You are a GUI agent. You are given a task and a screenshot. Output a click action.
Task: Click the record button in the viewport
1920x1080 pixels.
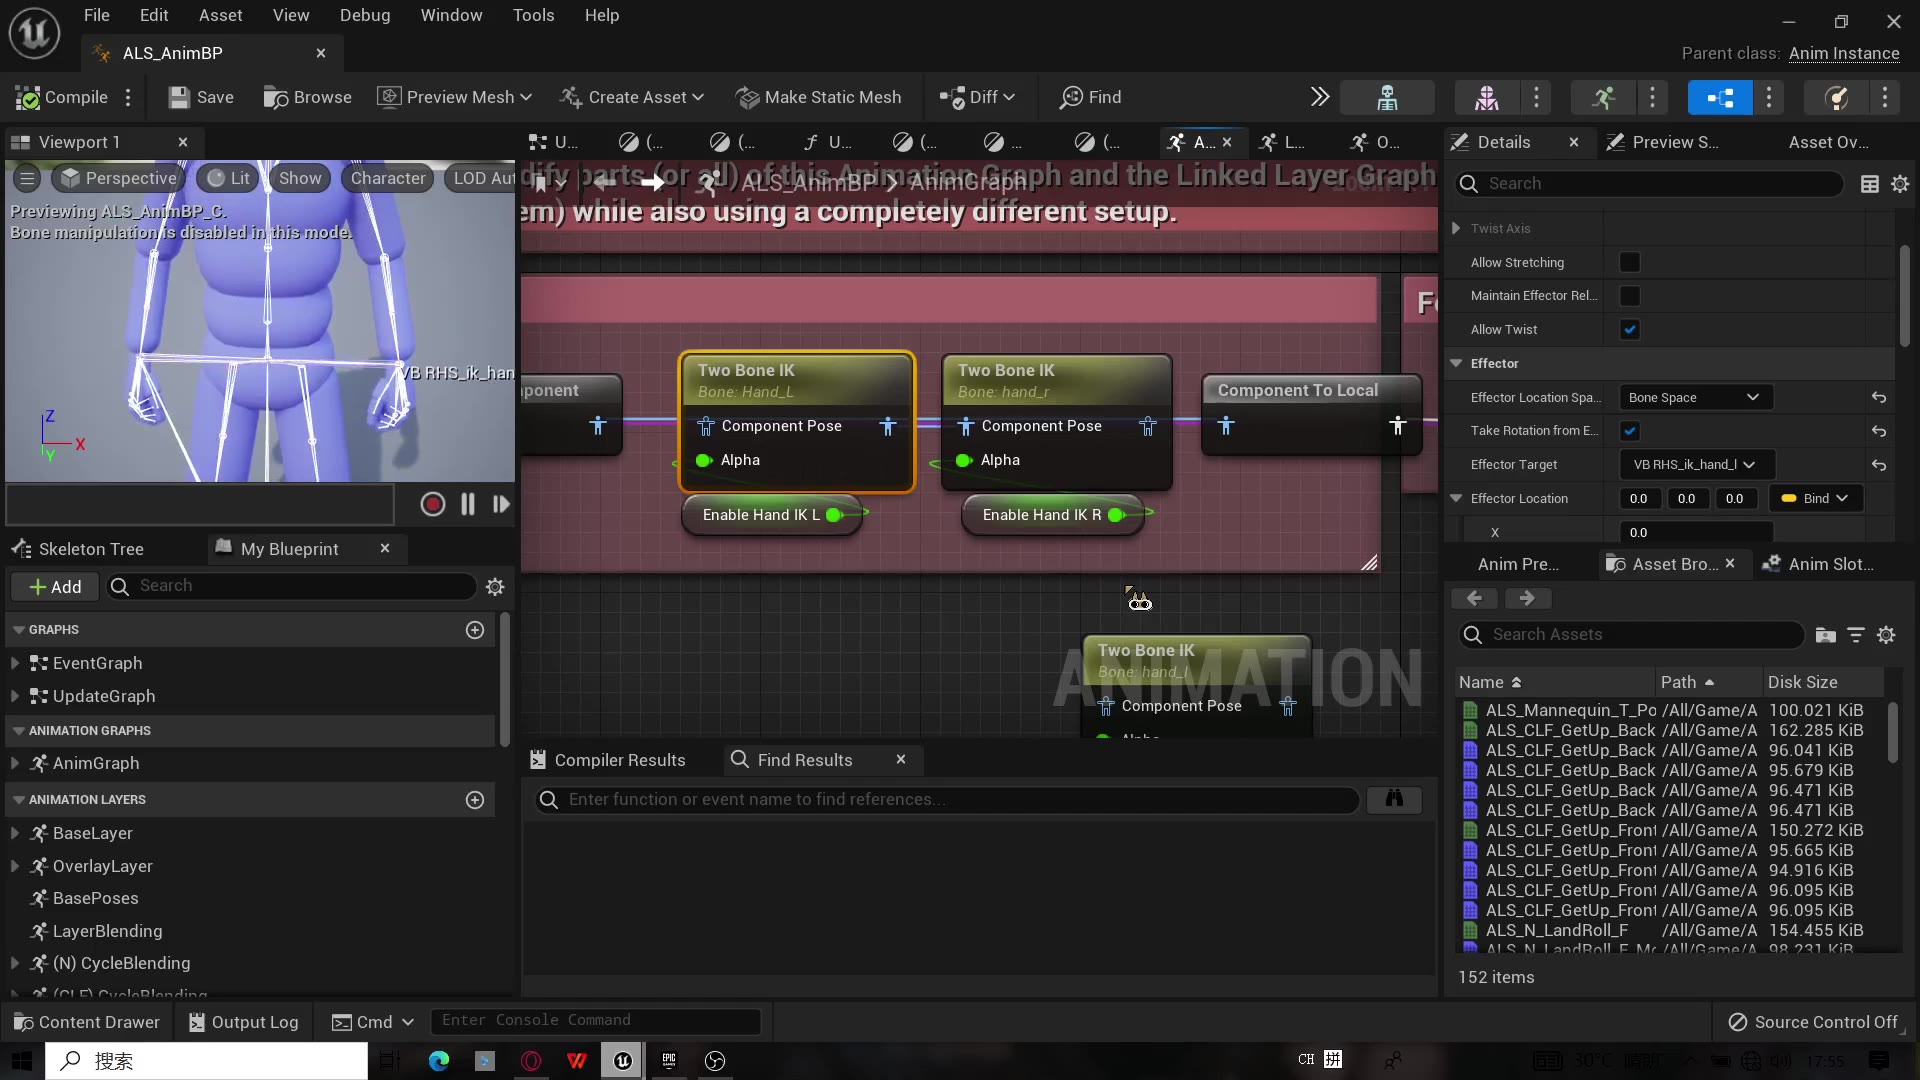432,505
